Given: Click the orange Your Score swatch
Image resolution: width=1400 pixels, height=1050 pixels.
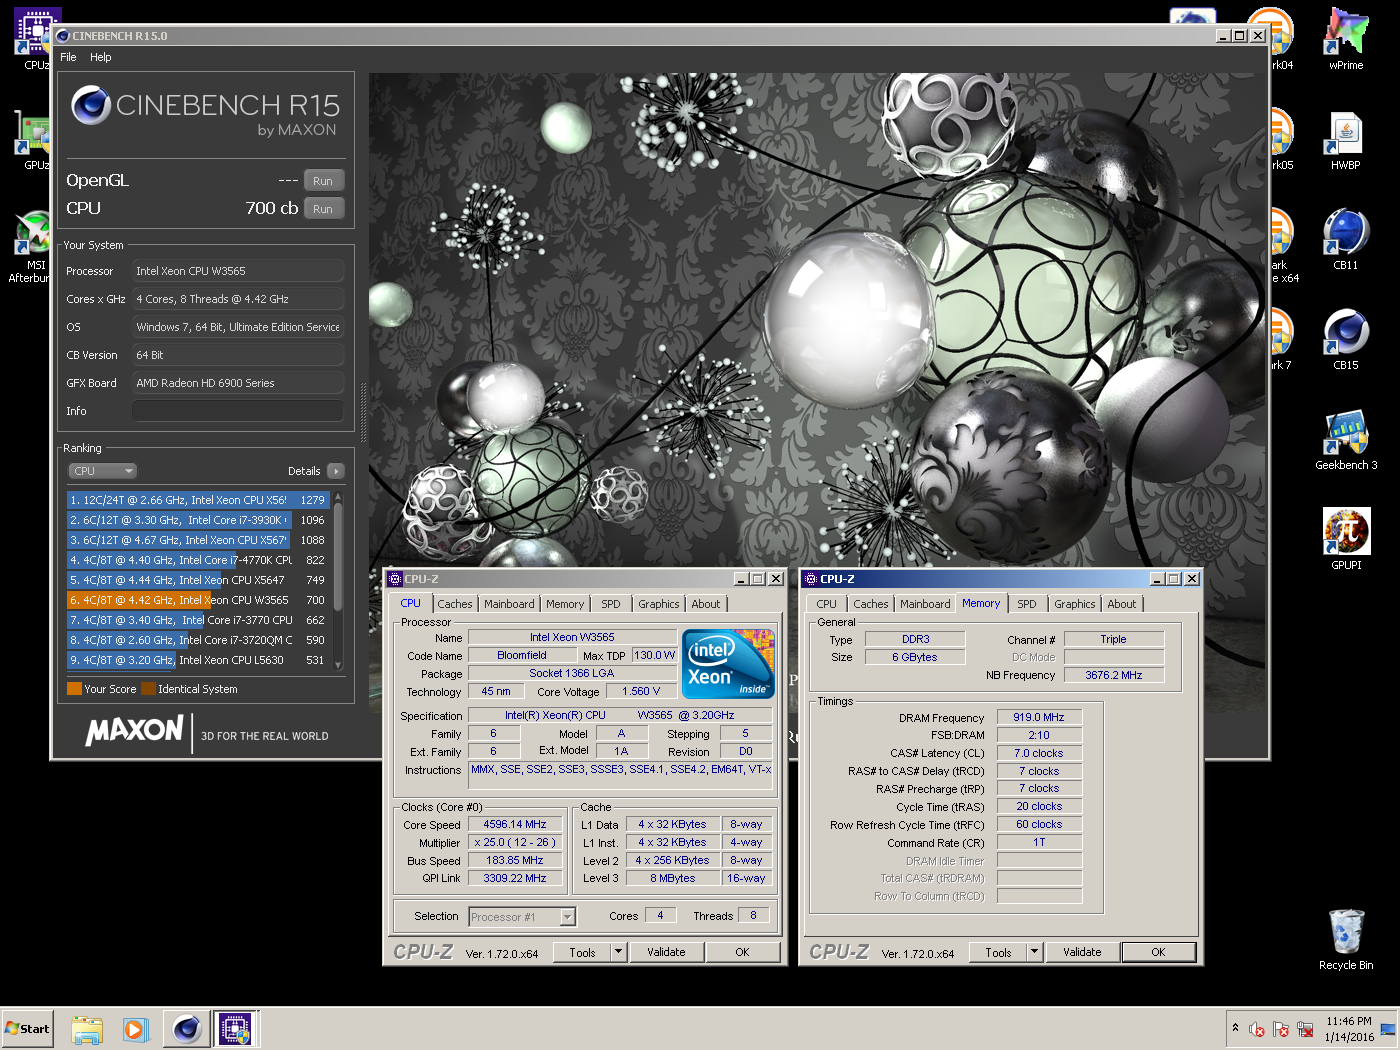Looking at the screenshot, I should pos(74,688).
